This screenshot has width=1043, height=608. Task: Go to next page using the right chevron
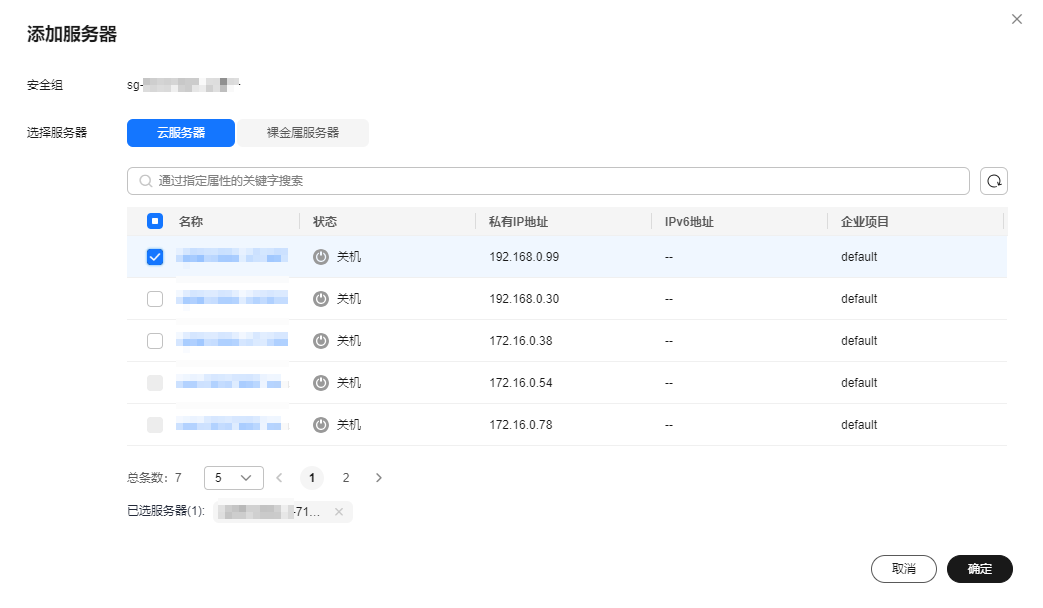[x=378, y=477]
